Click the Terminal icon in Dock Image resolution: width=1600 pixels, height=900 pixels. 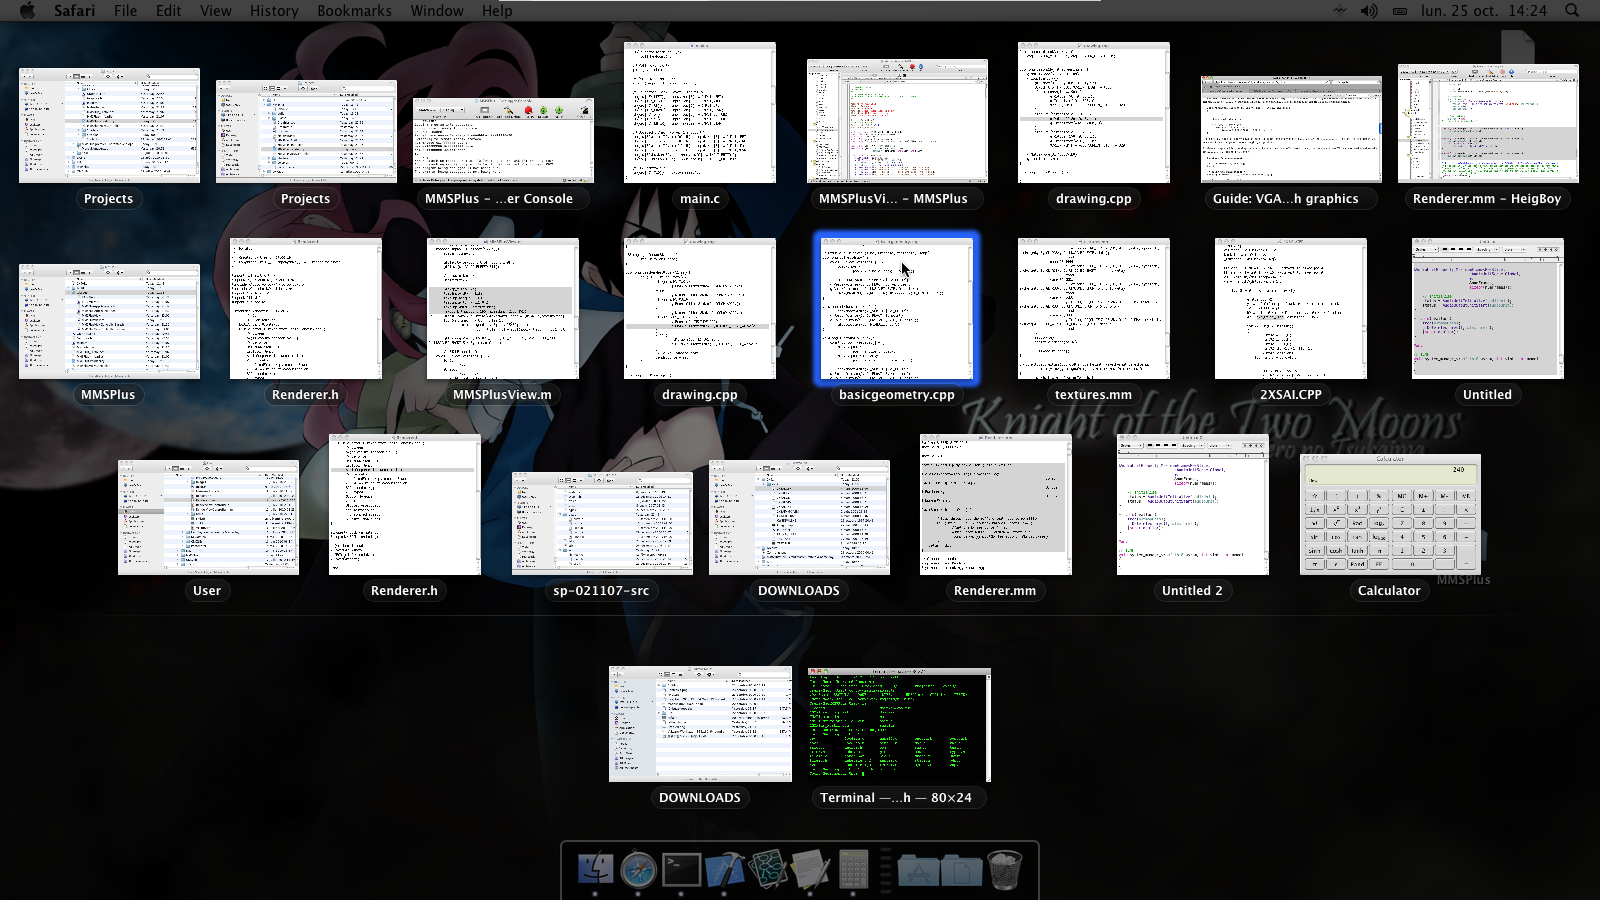pos(682,869)
